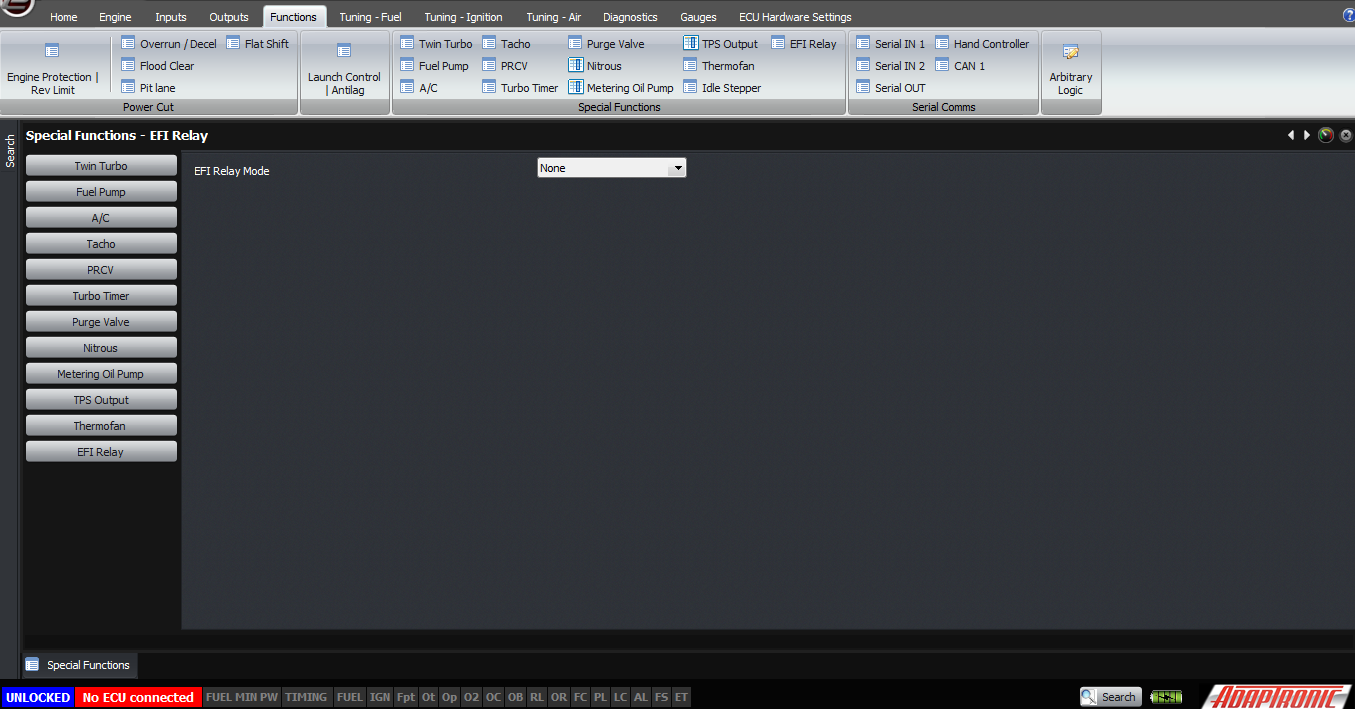
Task: Expand the EFI Relay Mode dropdown
Action: (x=679, y=168)
